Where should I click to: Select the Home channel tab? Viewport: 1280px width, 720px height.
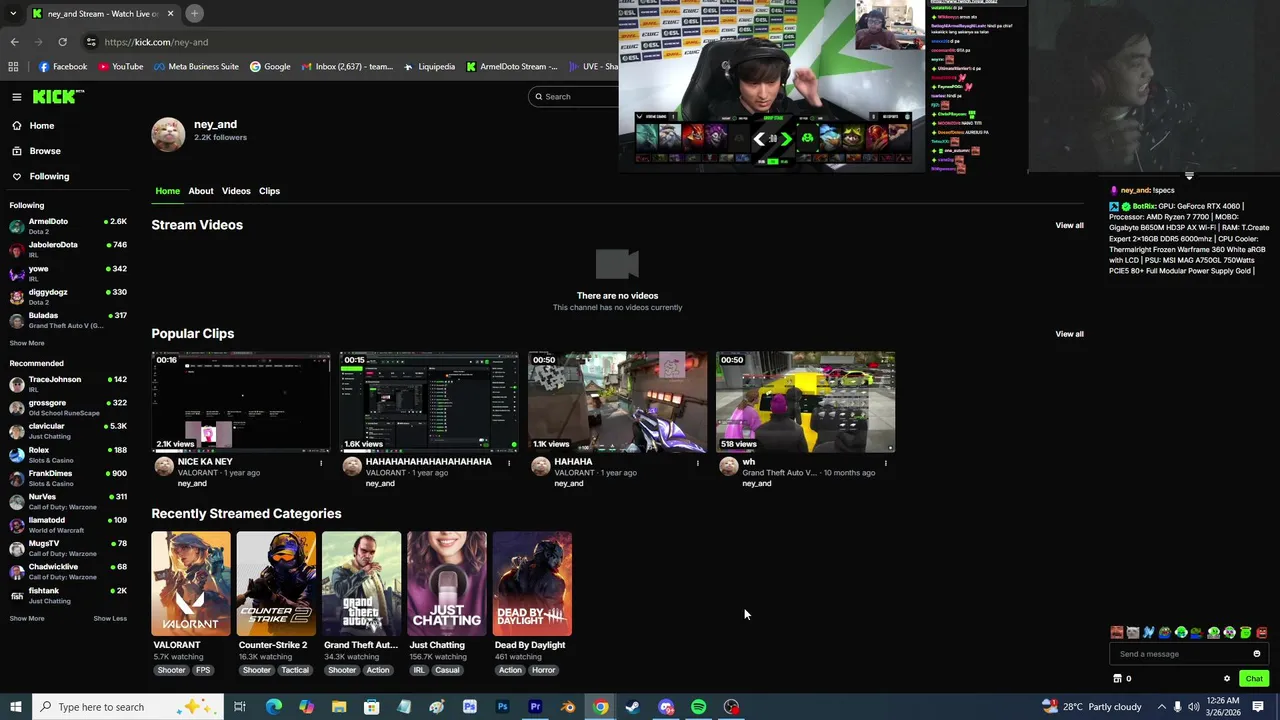[167, 191]
